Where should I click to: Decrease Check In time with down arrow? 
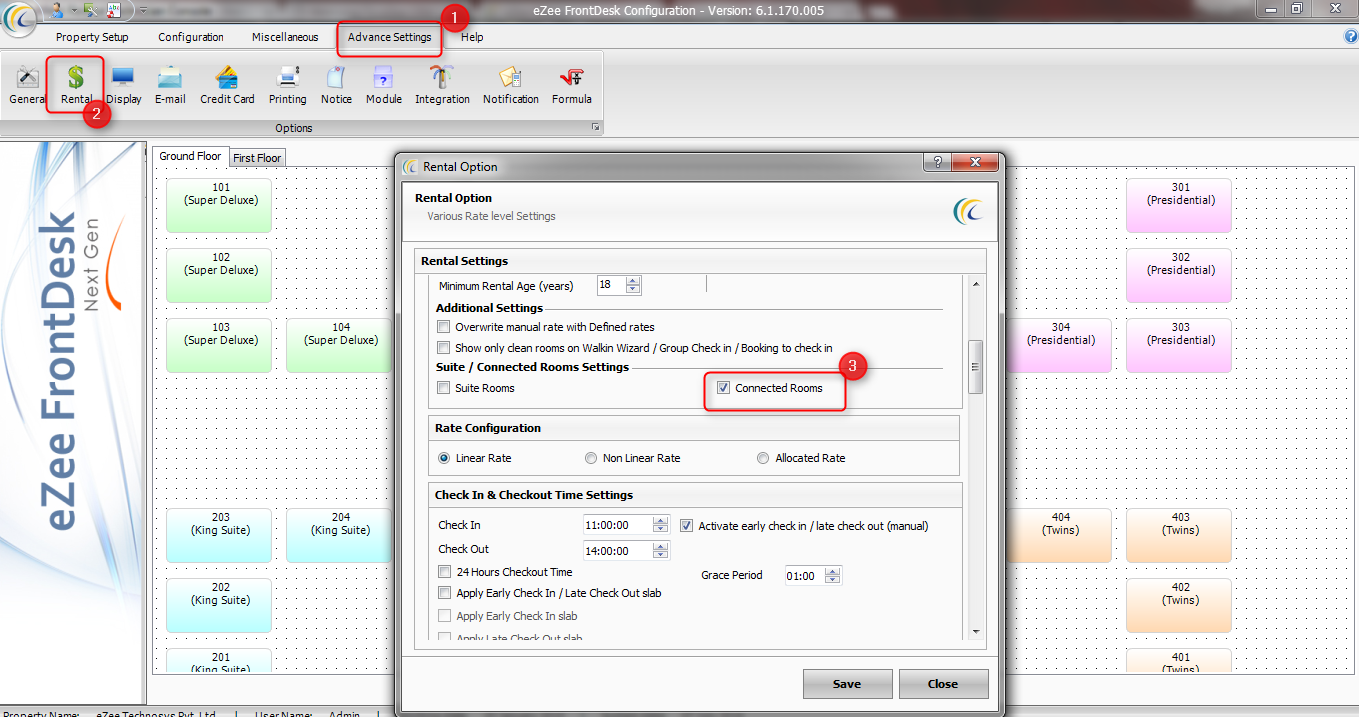(x=660, y=529)
